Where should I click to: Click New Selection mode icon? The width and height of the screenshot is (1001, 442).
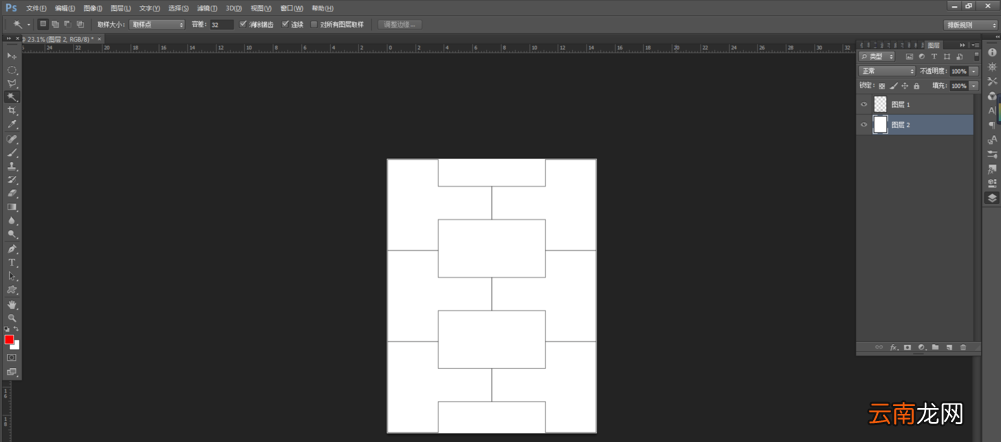[x=43, y=24]
